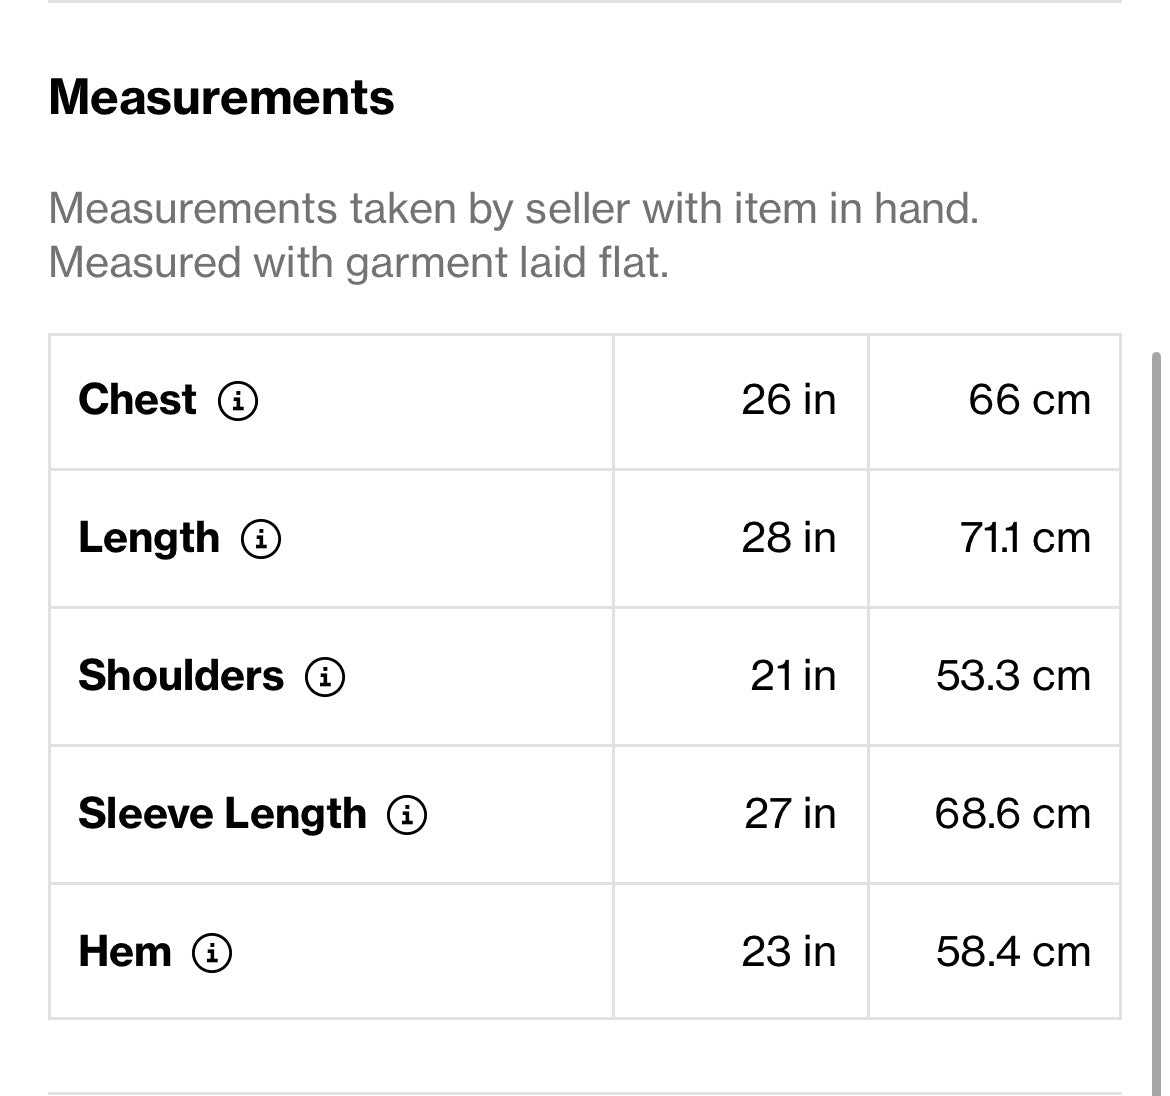Click the 66 cm chest value
This screenshot has height=1096, width=1170.
point(1030,400)
